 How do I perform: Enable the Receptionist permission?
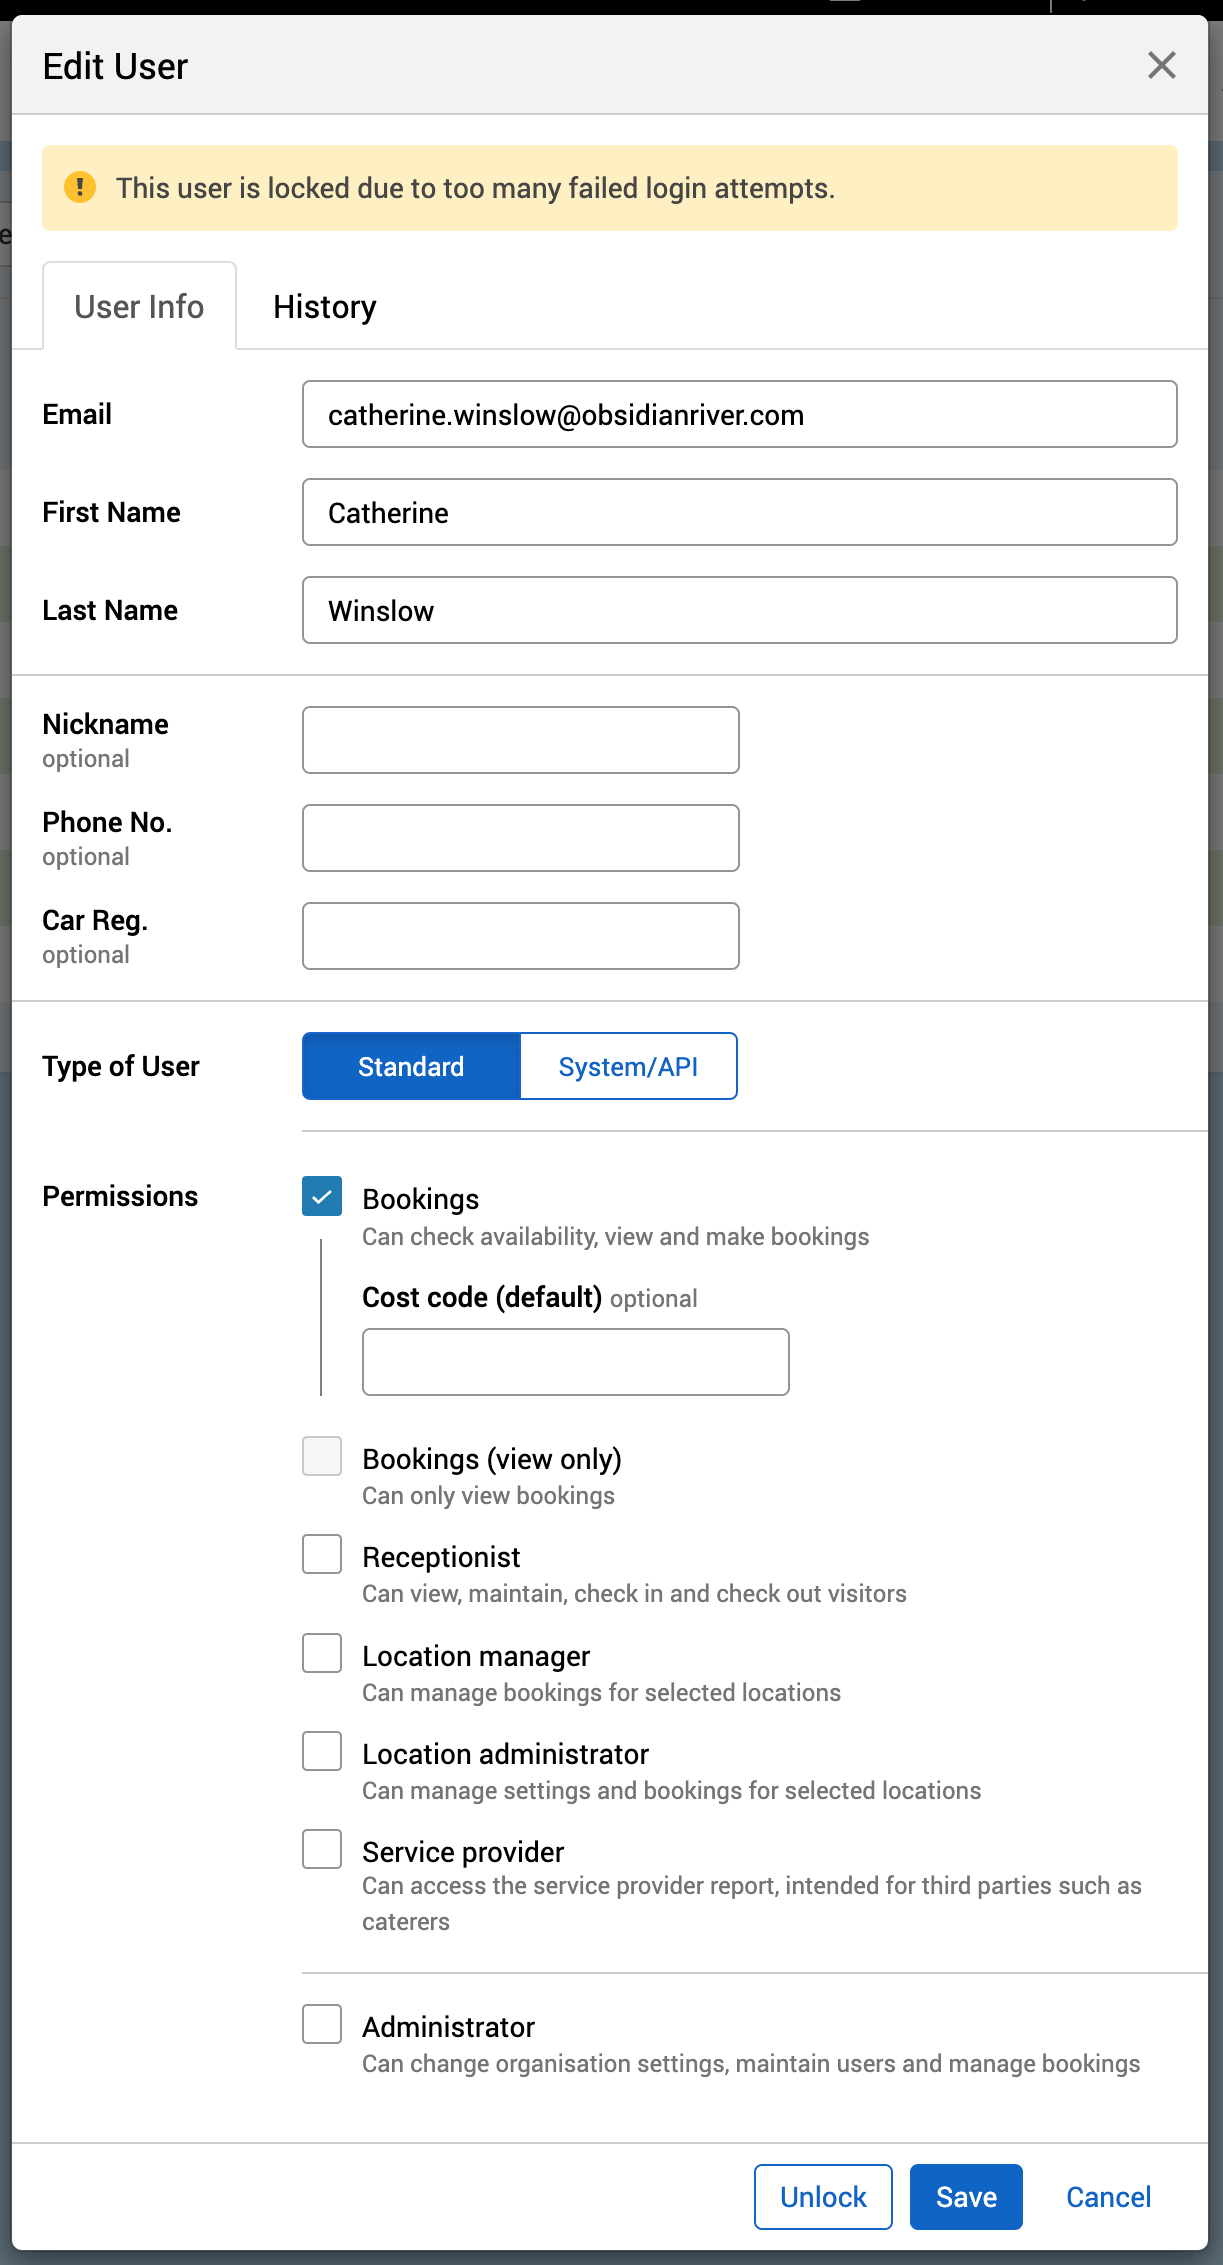click(322, 1555)
